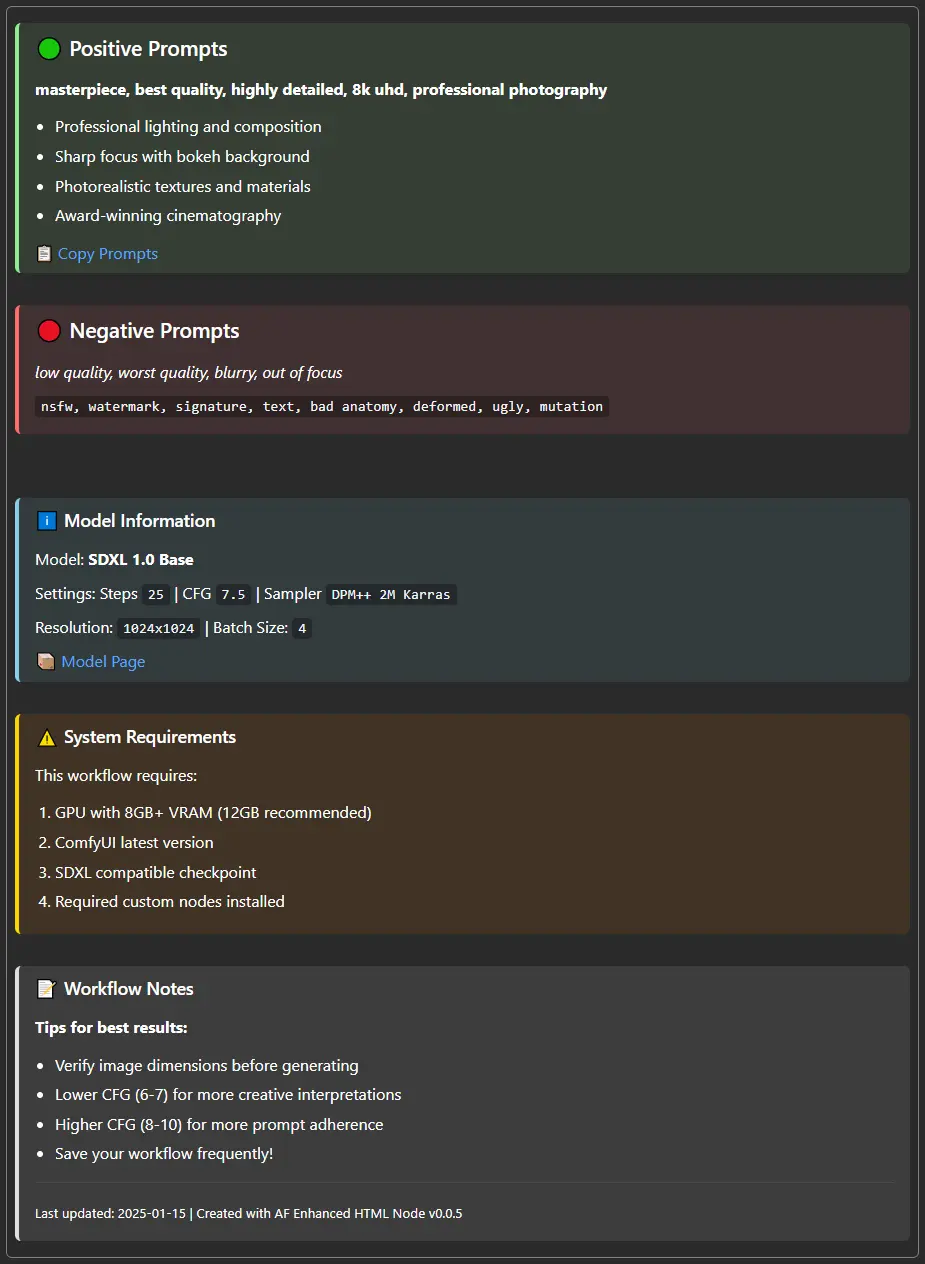Click the memo icon beside Workflow Notes

click(x=46, y=989)
